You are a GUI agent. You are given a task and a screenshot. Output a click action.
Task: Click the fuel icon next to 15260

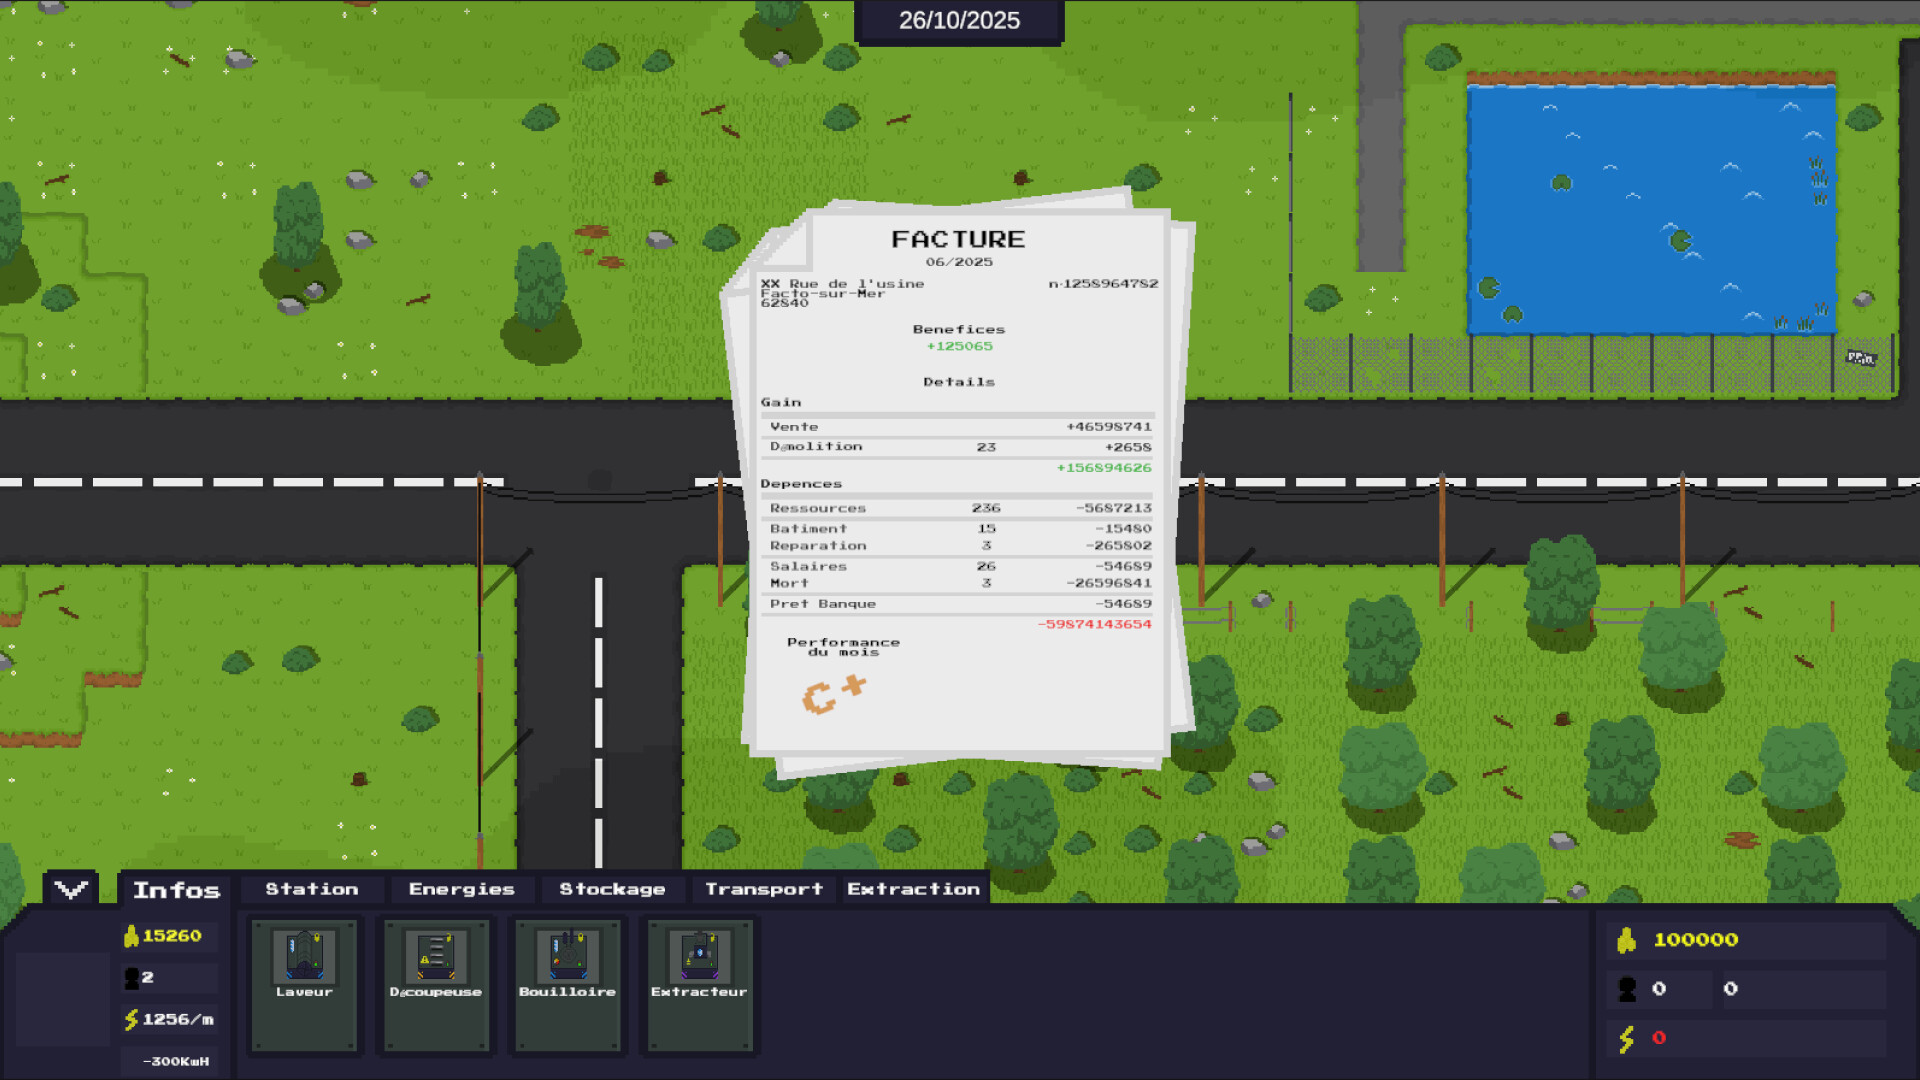(x=130, y=936)
